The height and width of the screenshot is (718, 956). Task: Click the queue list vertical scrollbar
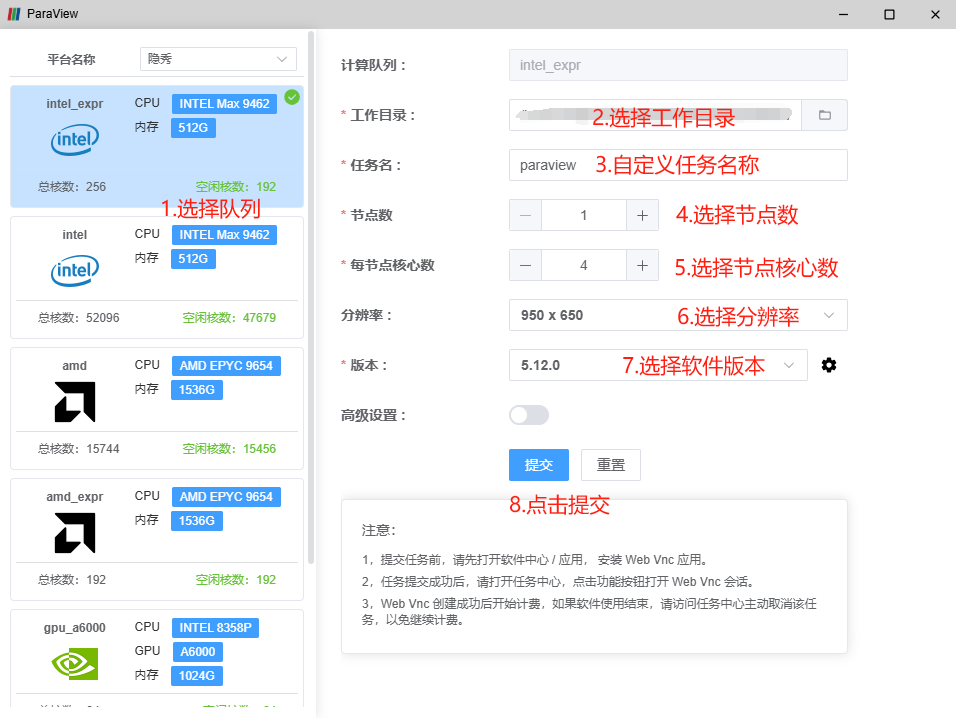coord(311,299)
